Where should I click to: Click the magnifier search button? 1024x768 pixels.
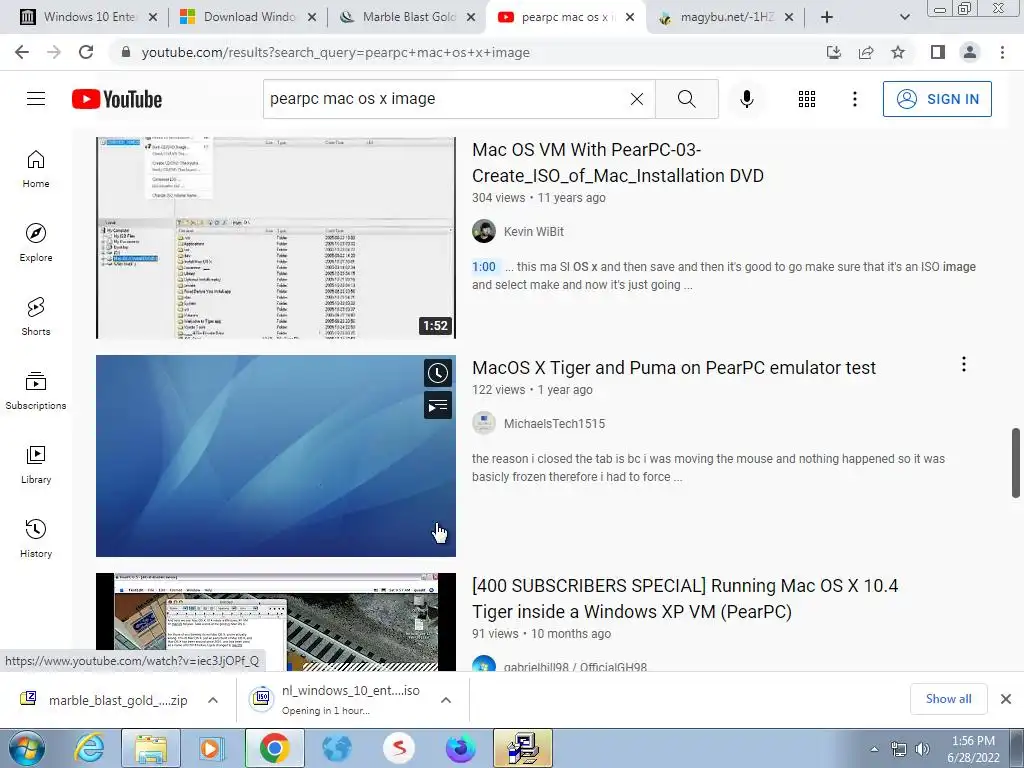click(686, 99)
